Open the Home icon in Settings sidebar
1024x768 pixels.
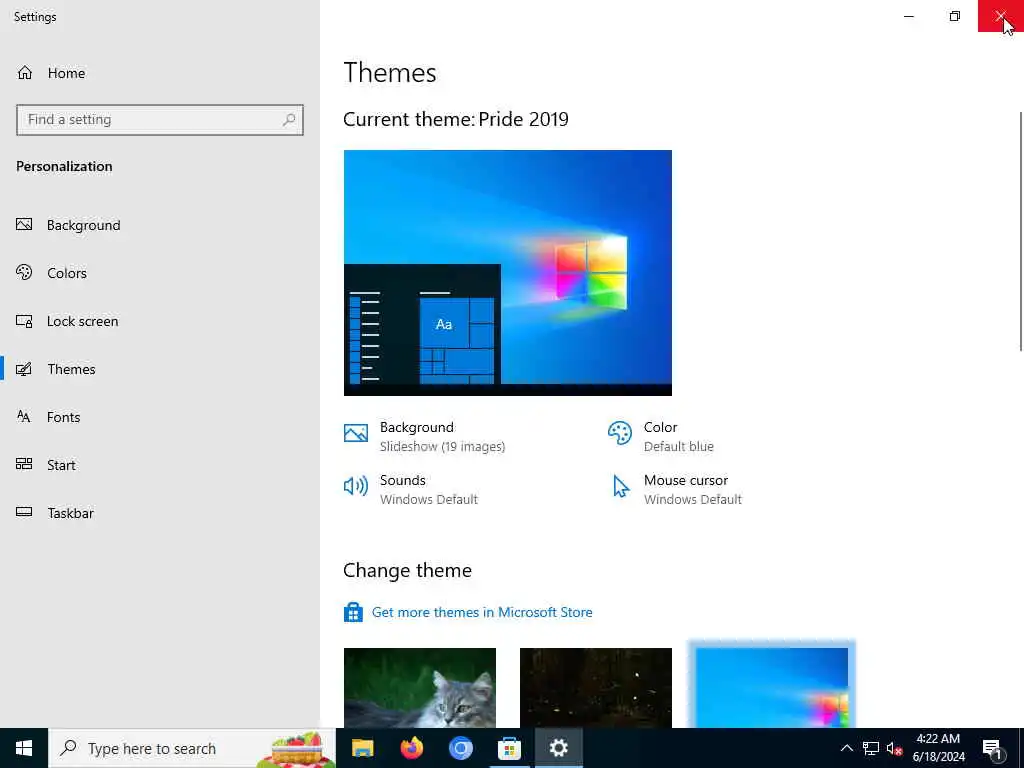pyautogui.click(x=25, y=72)
